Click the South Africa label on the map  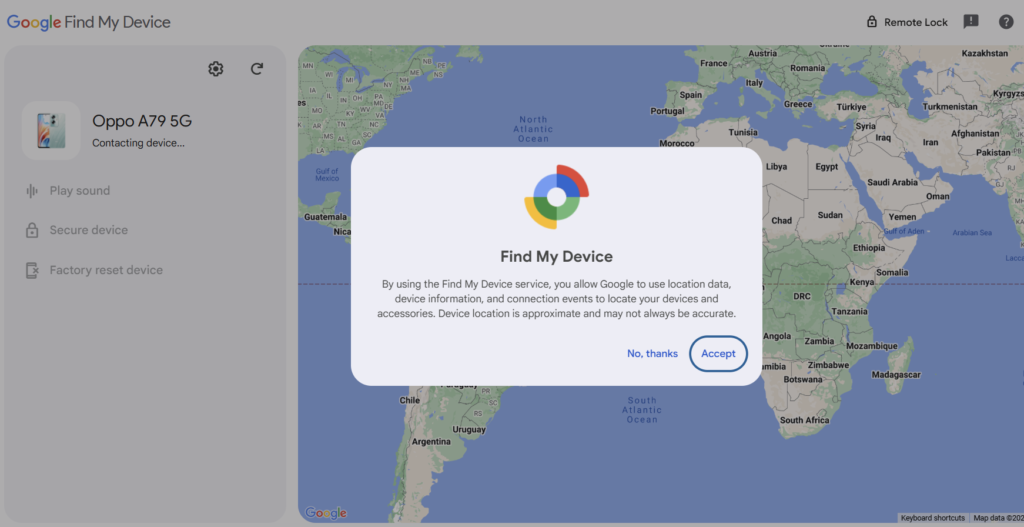[805, 420]
